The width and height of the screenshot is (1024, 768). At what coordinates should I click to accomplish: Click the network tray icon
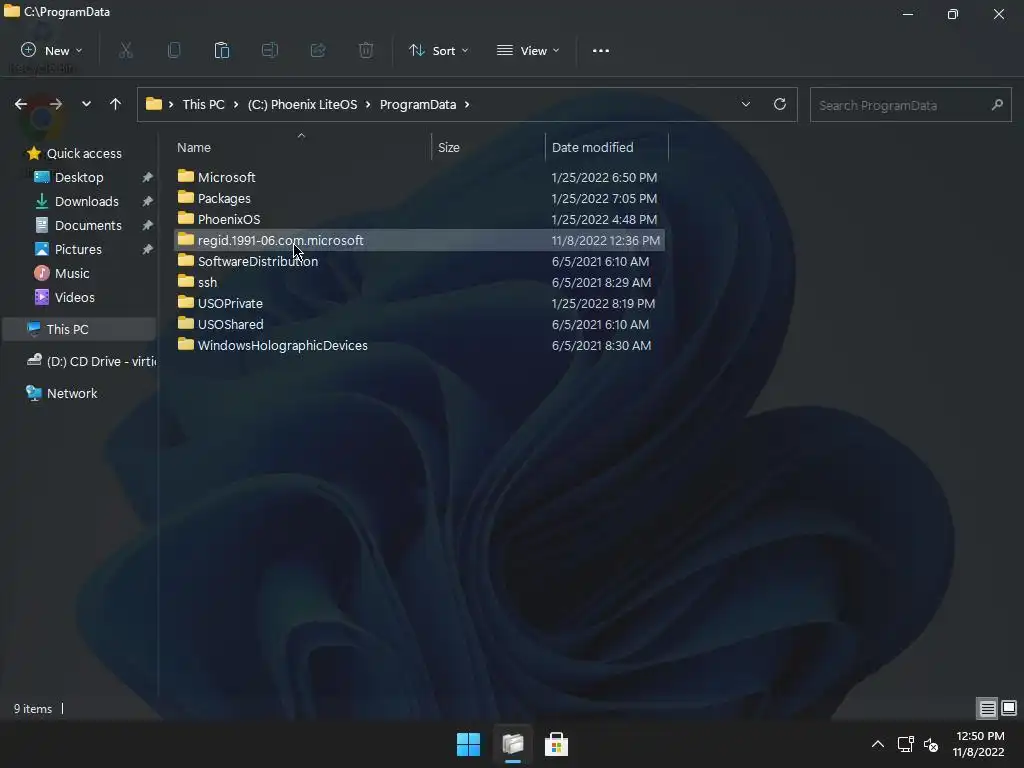click(905, 744)
